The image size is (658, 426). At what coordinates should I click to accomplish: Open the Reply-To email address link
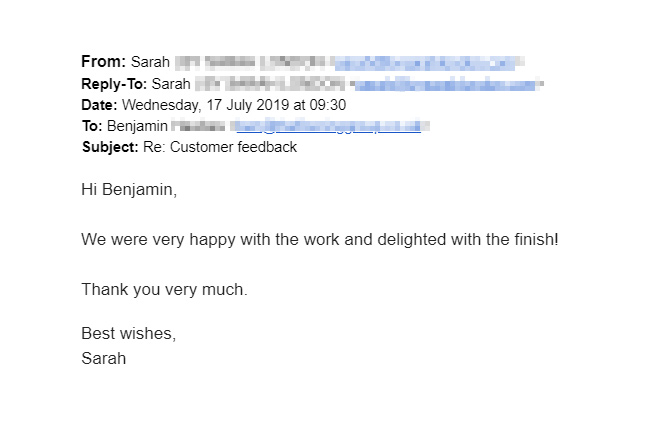448,84
